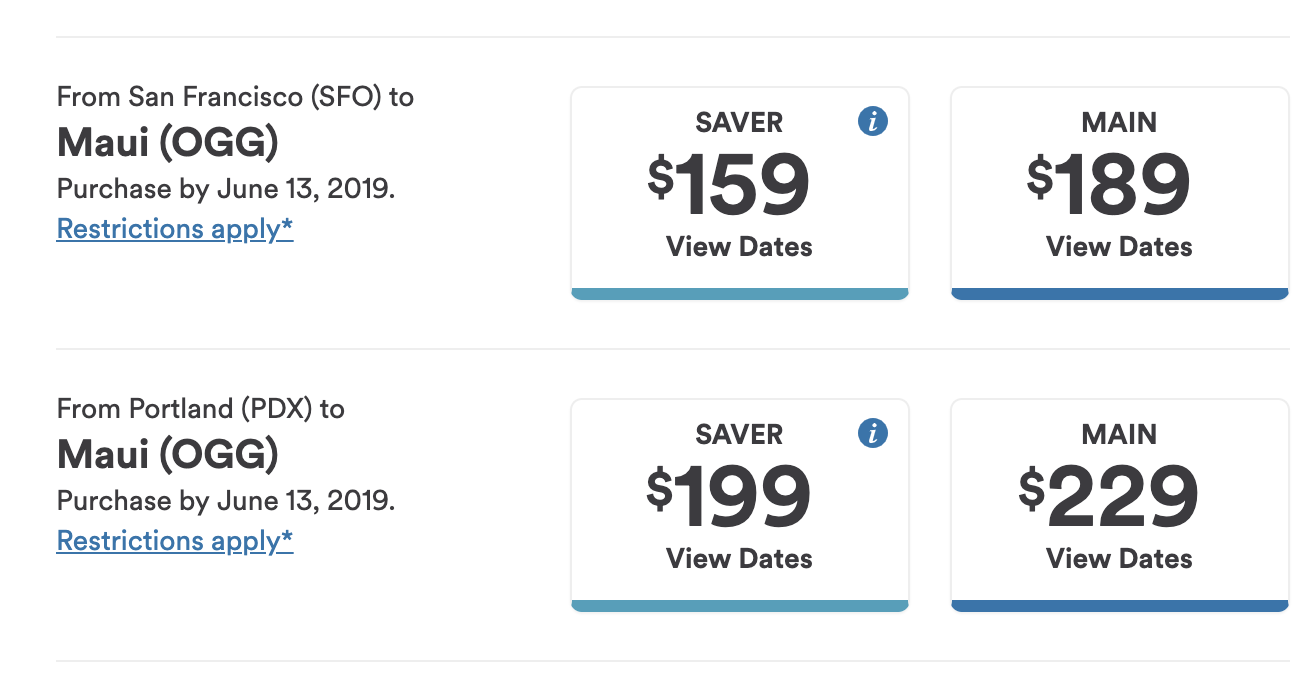Image resolution: width=1312 pixels, height=676 pixels.
Task: Choose the $229 Main fare price
Action: click(1109, 497)
